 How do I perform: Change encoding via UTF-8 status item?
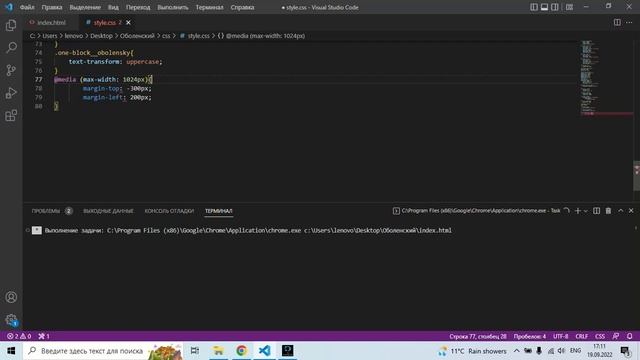[x=560, y=336]
